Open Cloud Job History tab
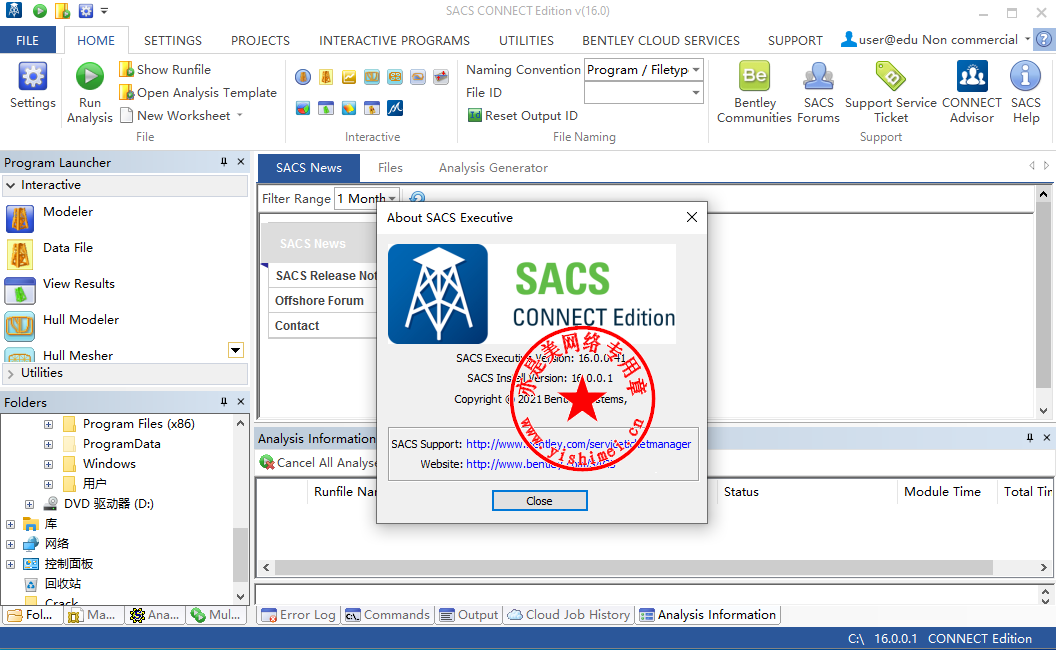This screenshot has height=650, width=1056. pyautogui.click(x=569, y=615)
